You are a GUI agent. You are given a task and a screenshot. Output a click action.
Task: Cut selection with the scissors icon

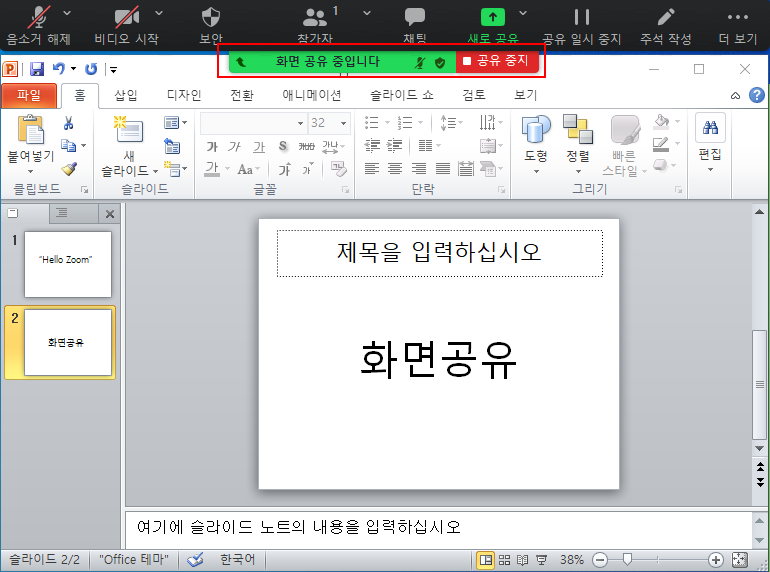69,123
